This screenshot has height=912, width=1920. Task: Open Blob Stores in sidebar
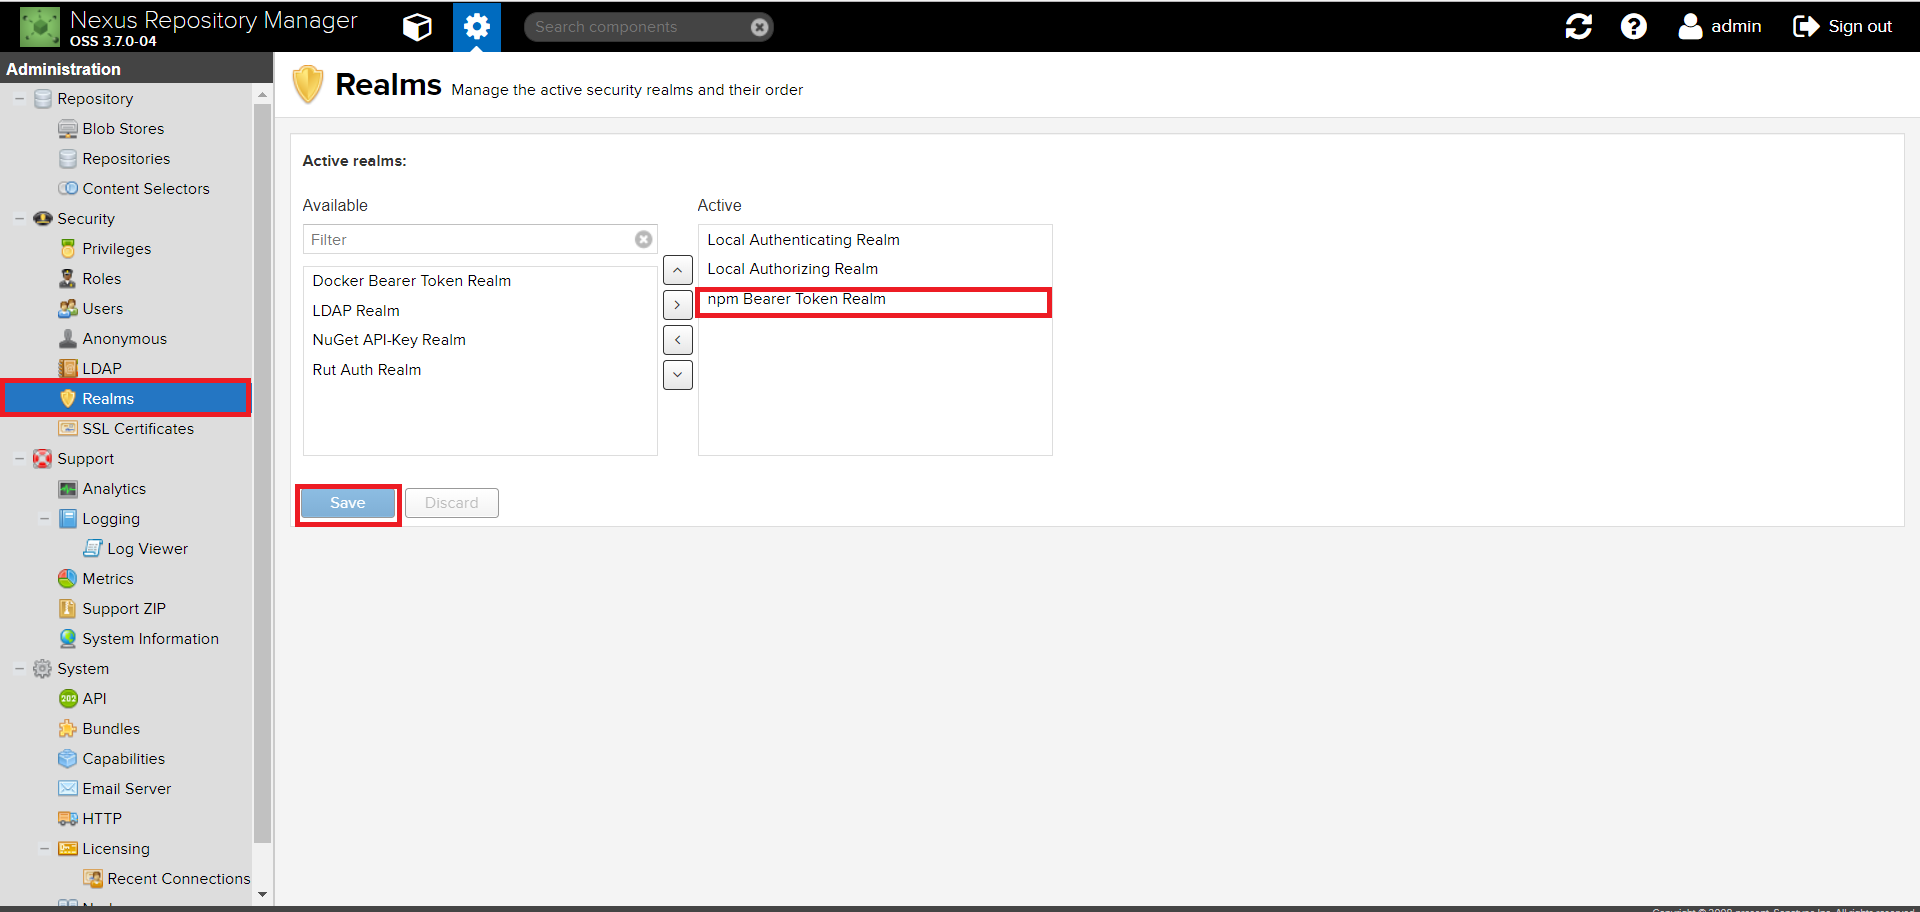coord(123,129)
